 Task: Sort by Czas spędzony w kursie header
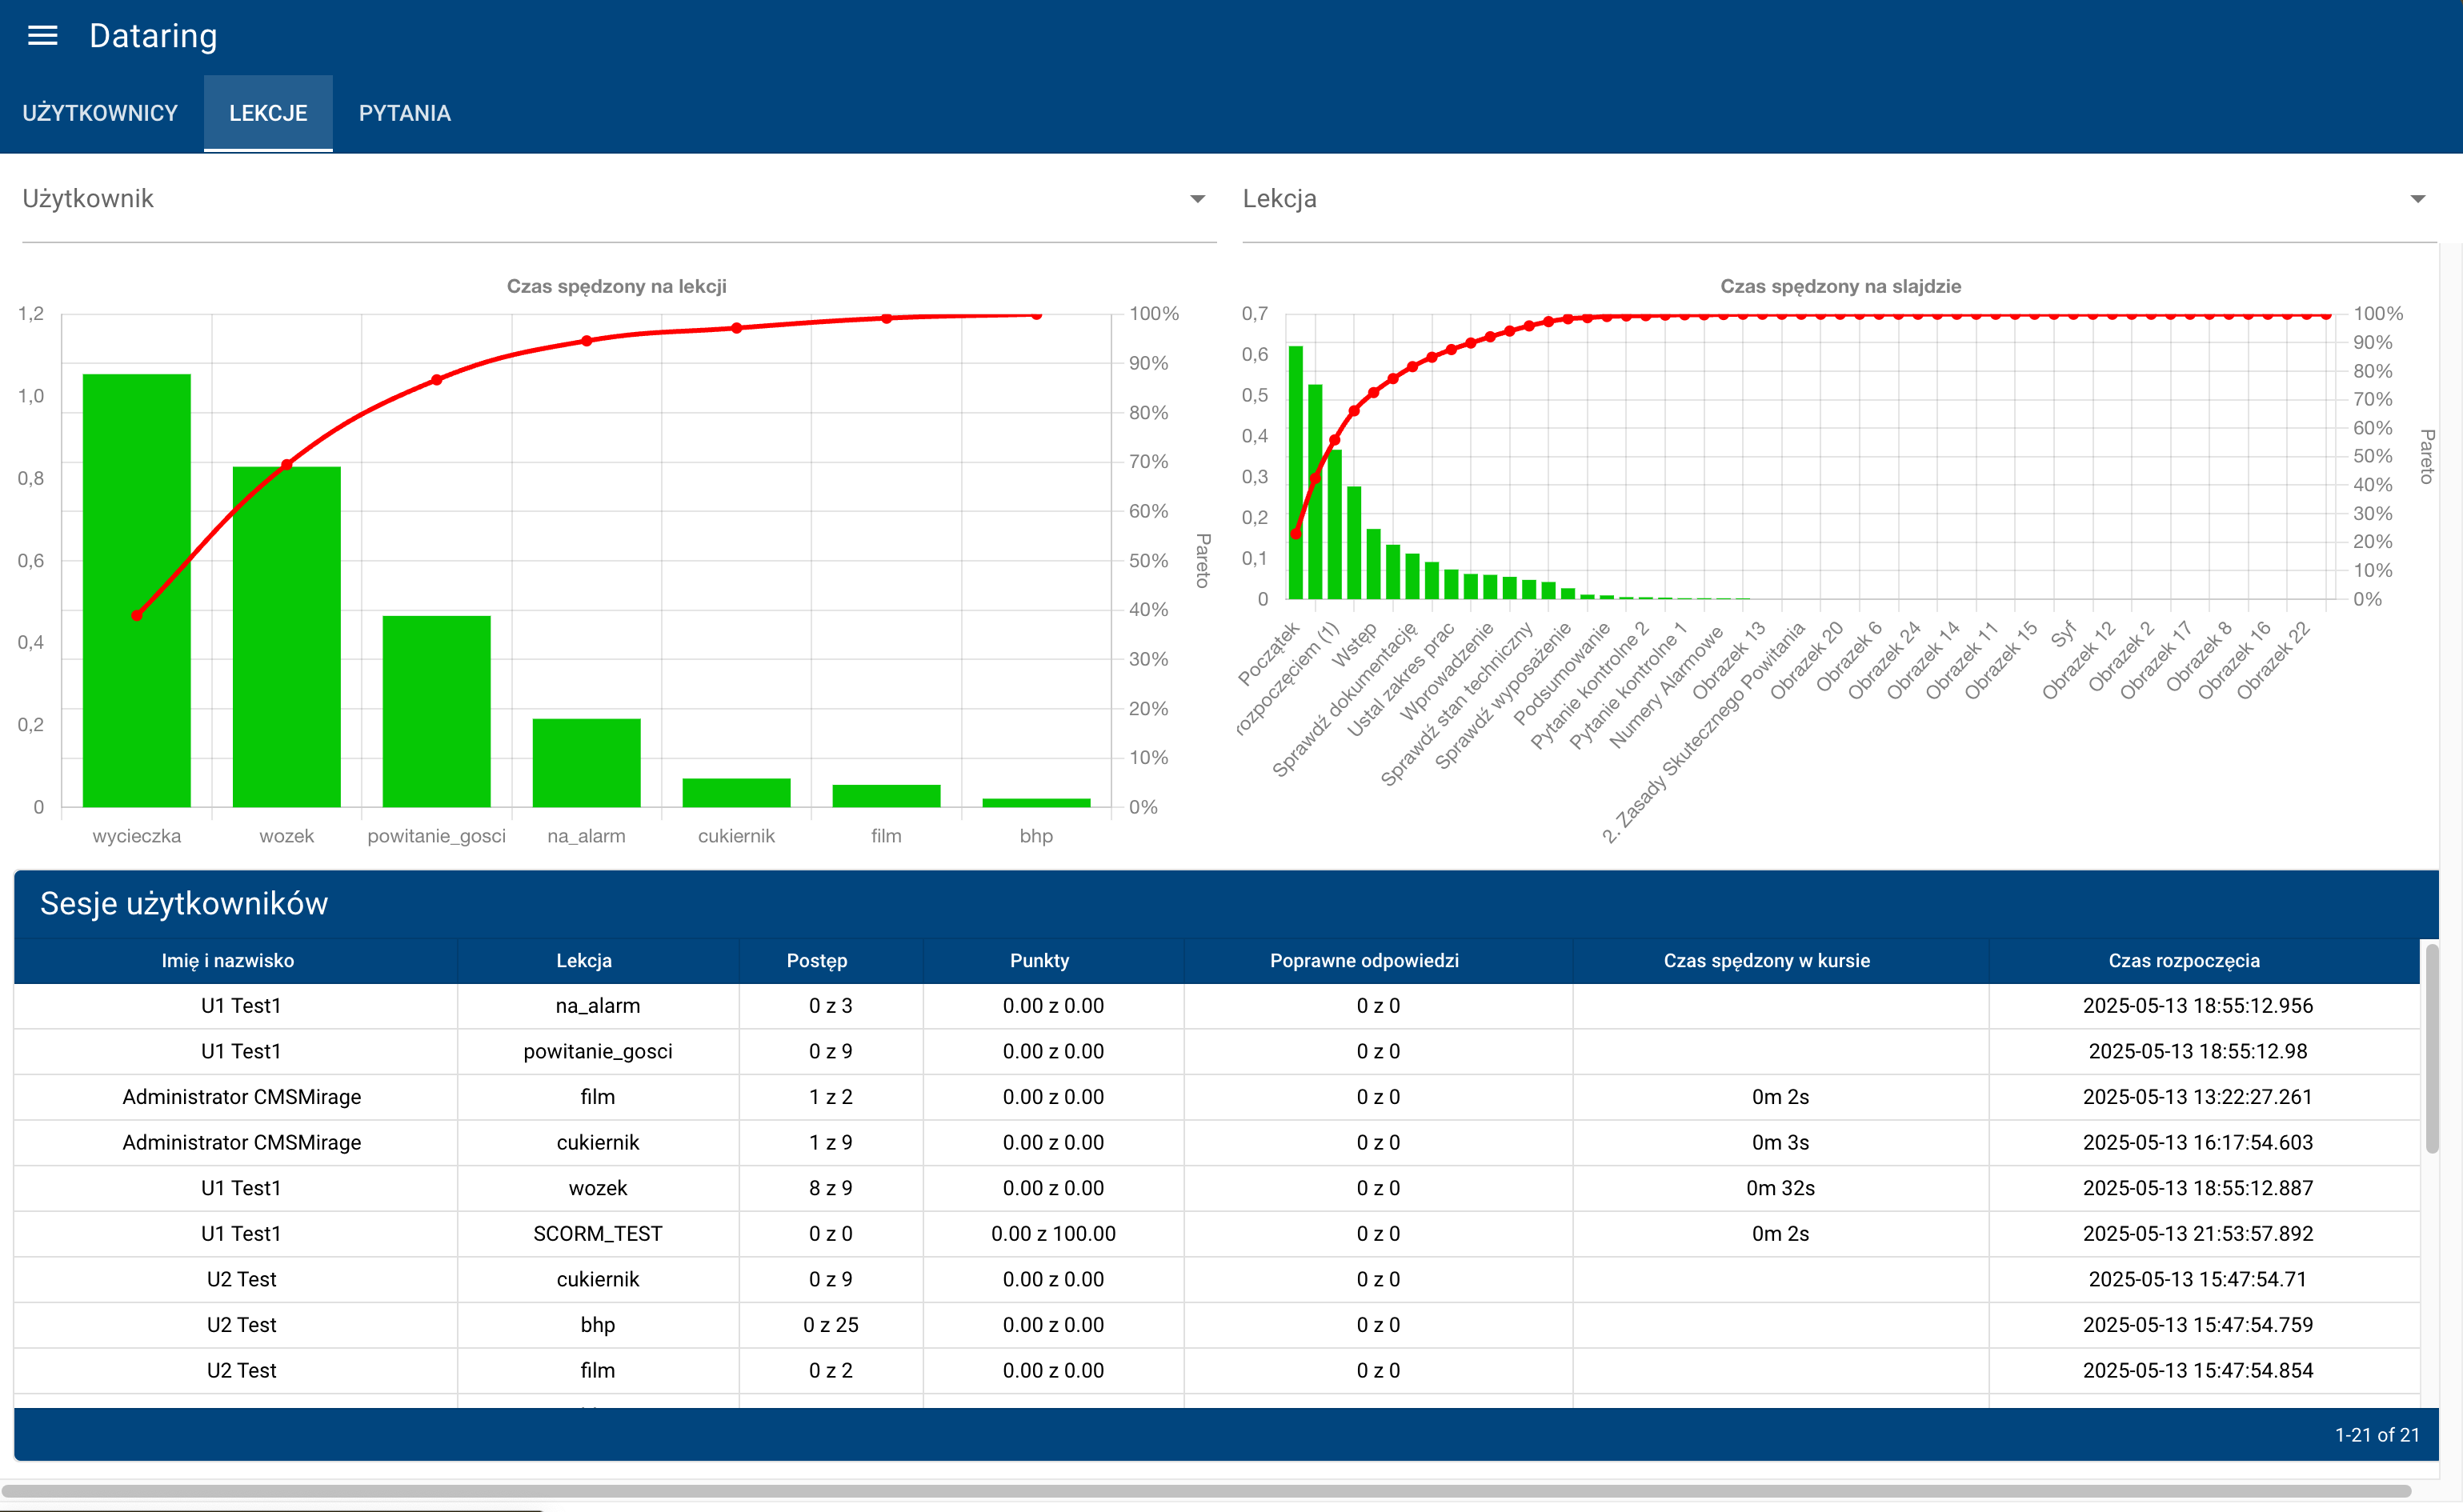1766,960
